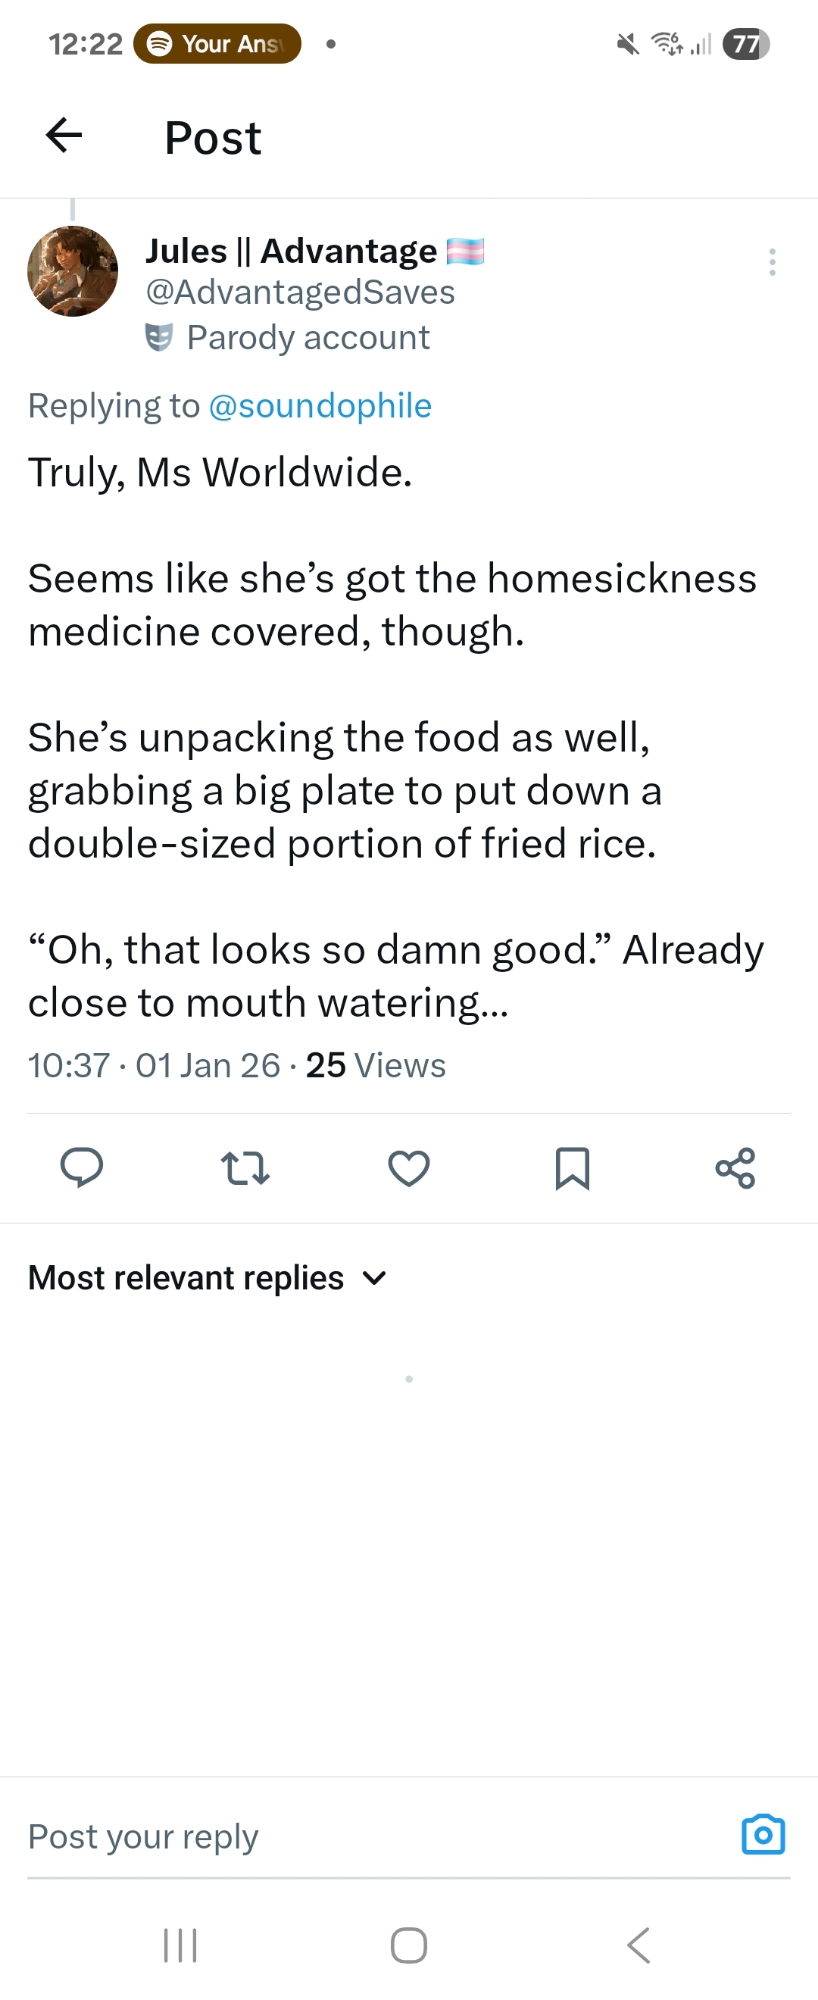Viewport: 818px width, 2000px height.
Task: Tap the Parody account label
Action: point(307,338)
